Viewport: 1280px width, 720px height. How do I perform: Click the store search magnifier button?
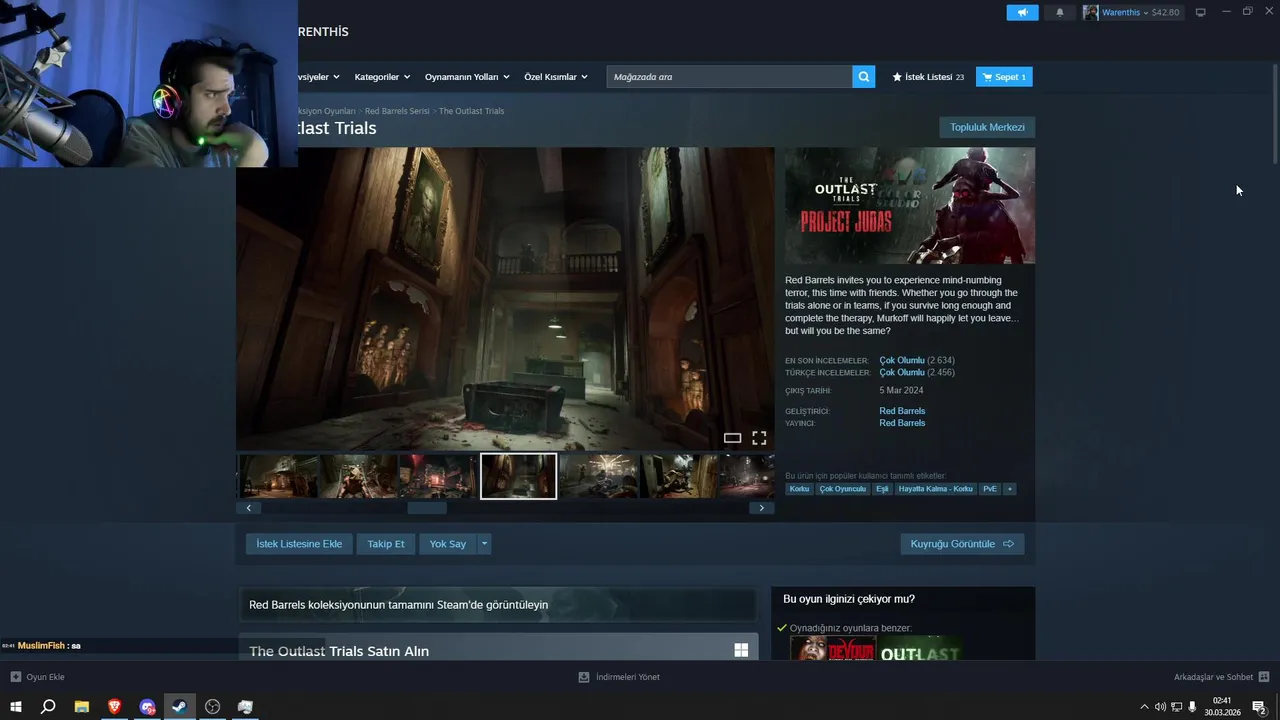click(864, 77)
